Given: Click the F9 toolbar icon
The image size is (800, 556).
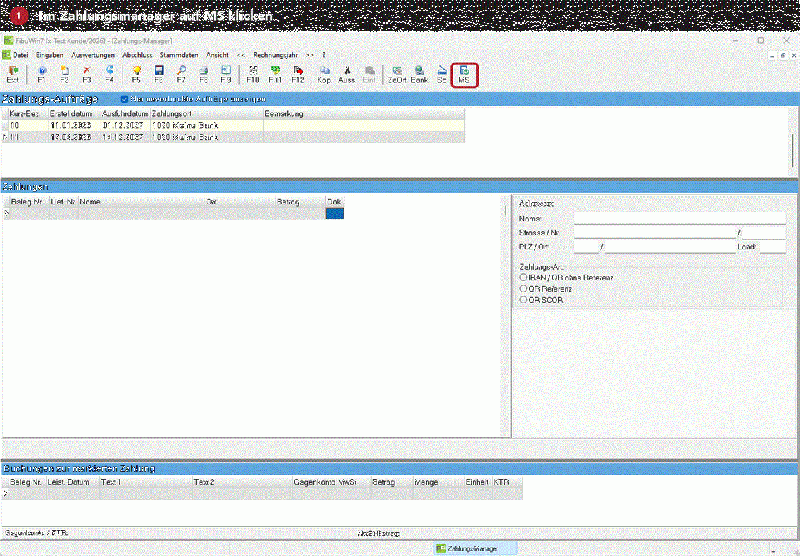Looking at the screenshot, I should tap(226, 74).
